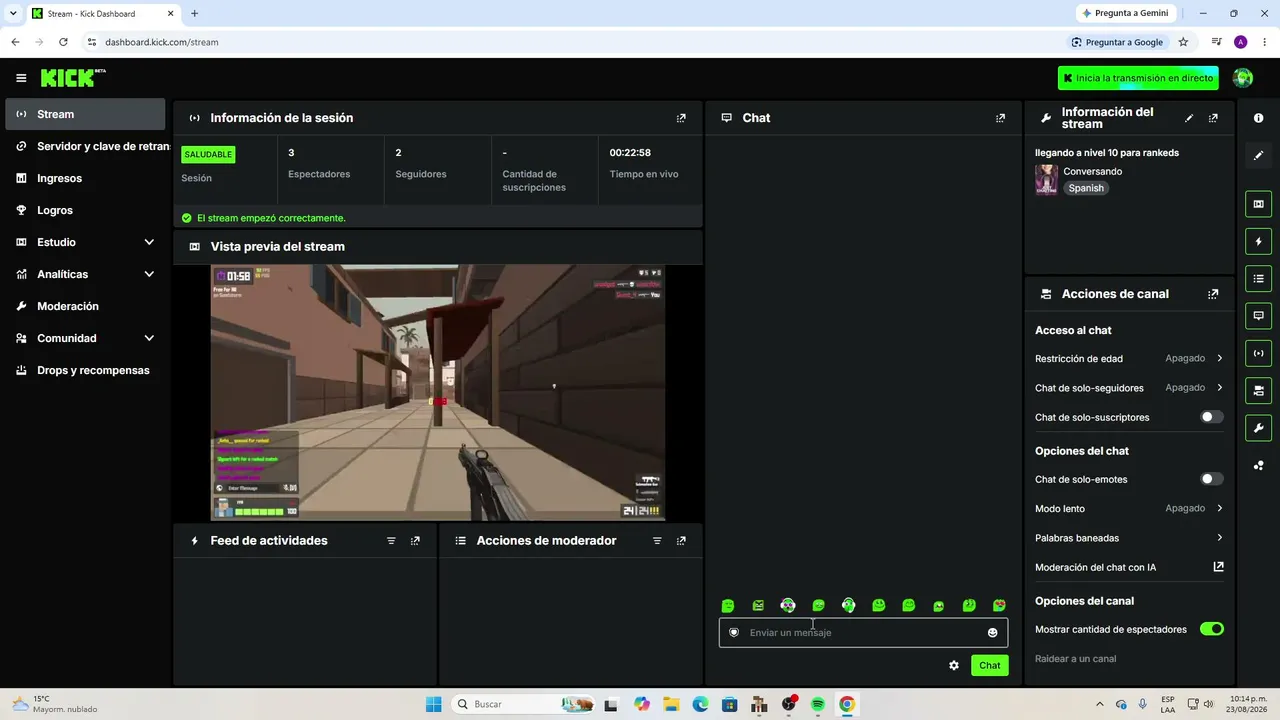Show hidden system tray icons
The height and width of the screenshot is (720, 1280).
click(x=1100, y=704)
